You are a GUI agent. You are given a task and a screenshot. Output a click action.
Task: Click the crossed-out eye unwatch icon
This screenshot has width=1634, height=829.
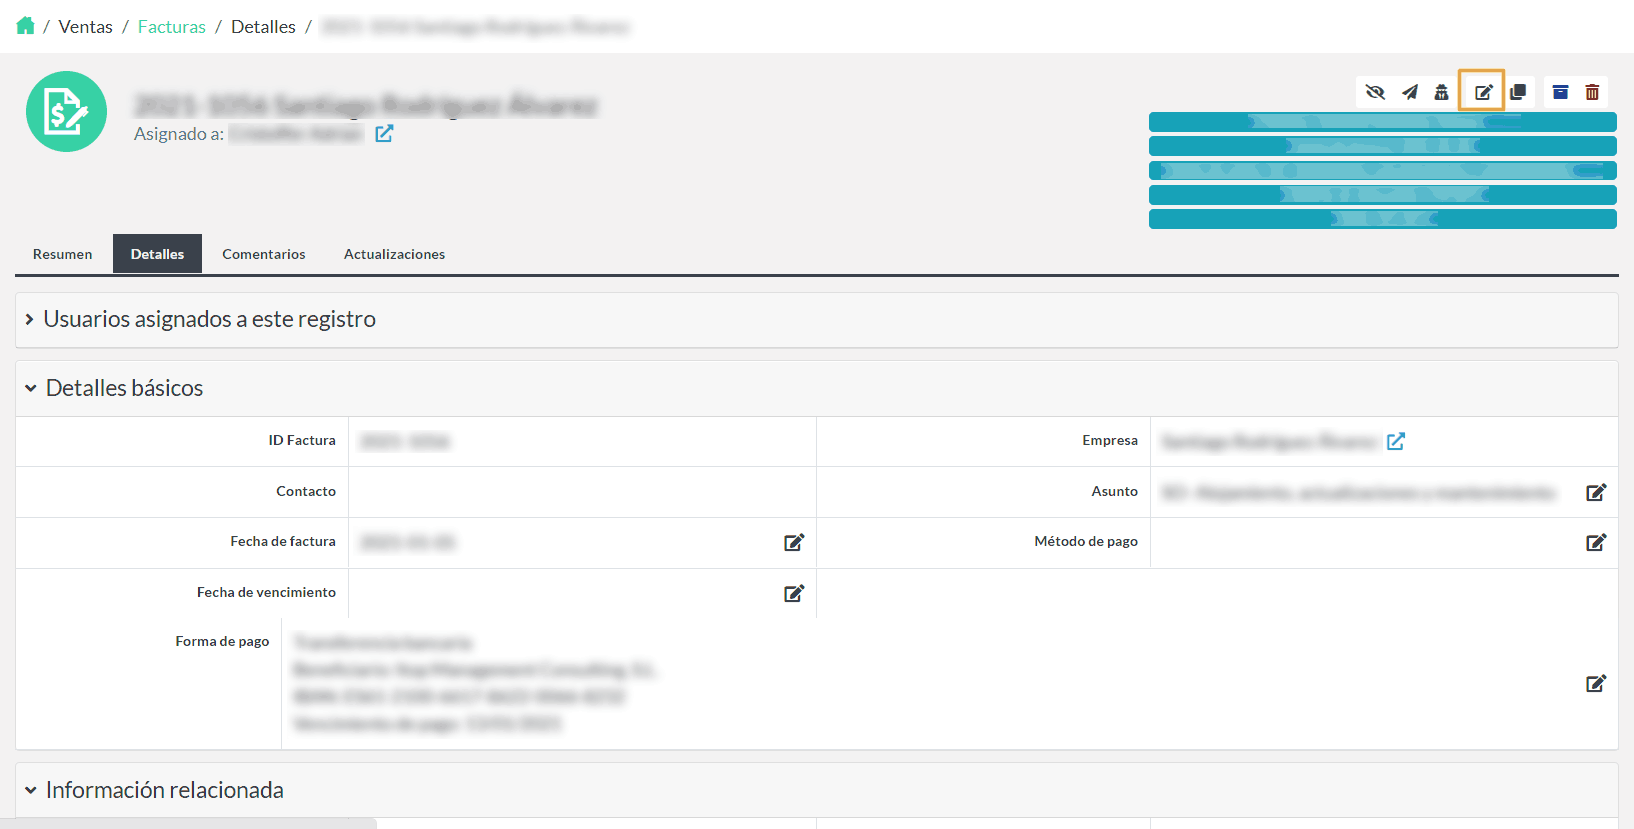pos(1375,93)
